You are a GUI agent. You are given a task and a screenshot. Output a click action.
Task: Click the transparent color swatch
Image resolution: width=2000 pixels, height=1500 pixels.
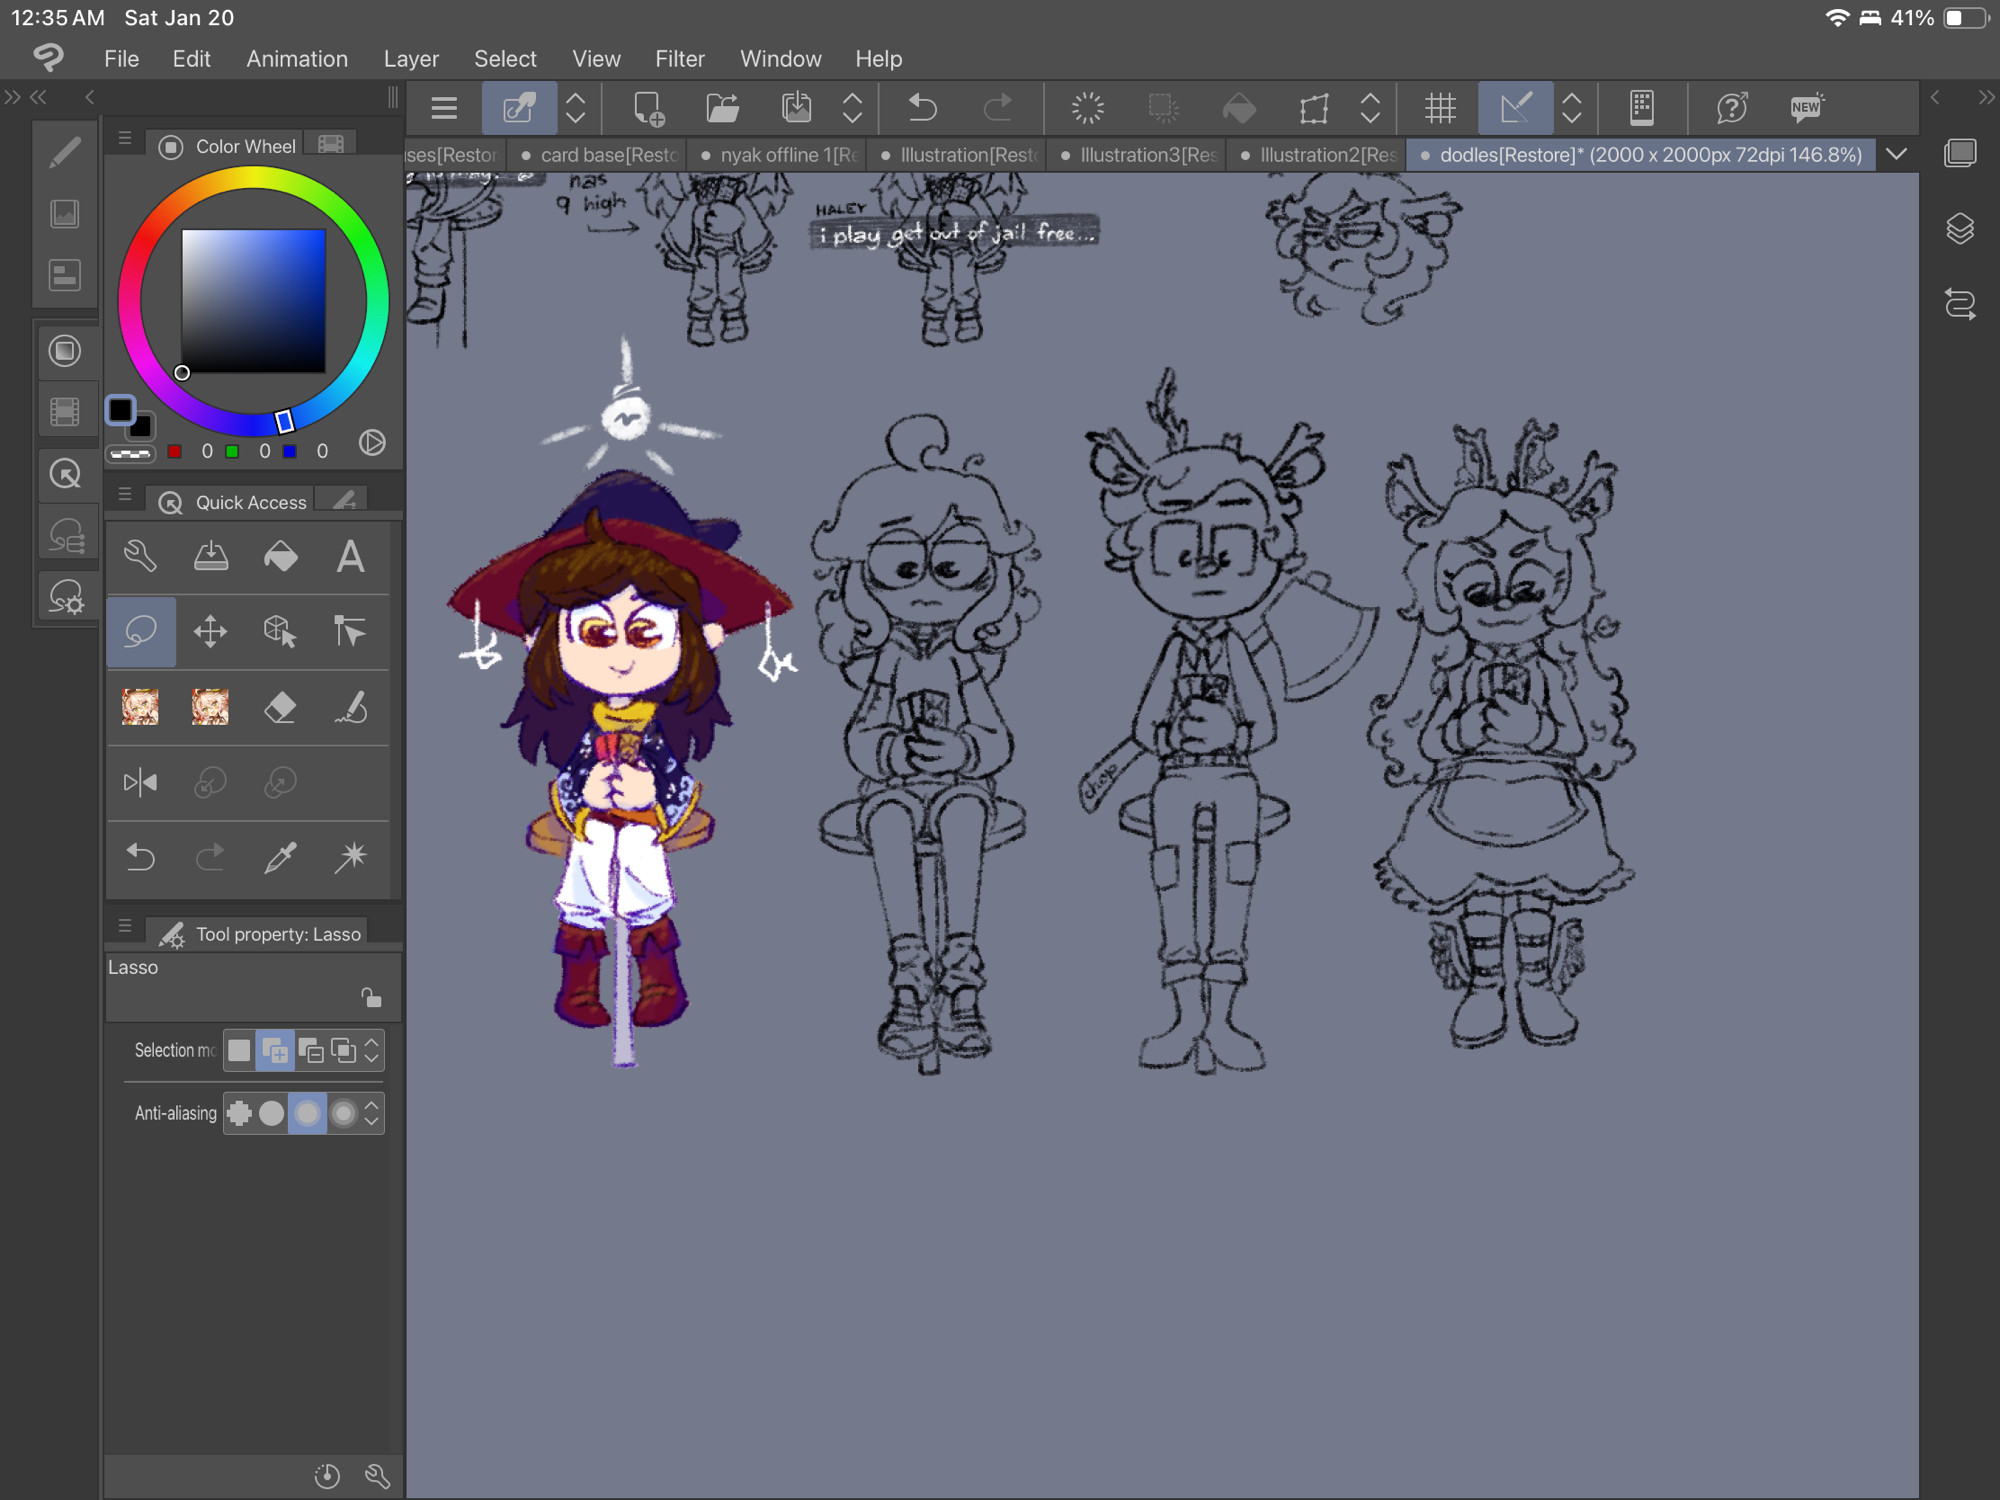click(x=130, y=454)
